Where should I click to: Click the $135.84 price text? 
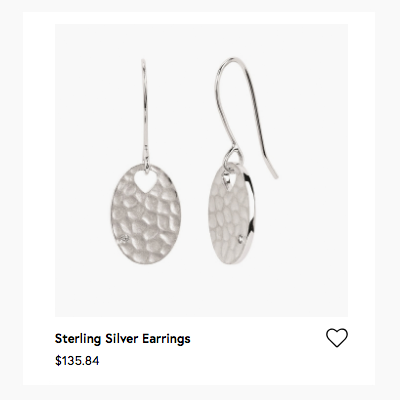coord(77,361)
